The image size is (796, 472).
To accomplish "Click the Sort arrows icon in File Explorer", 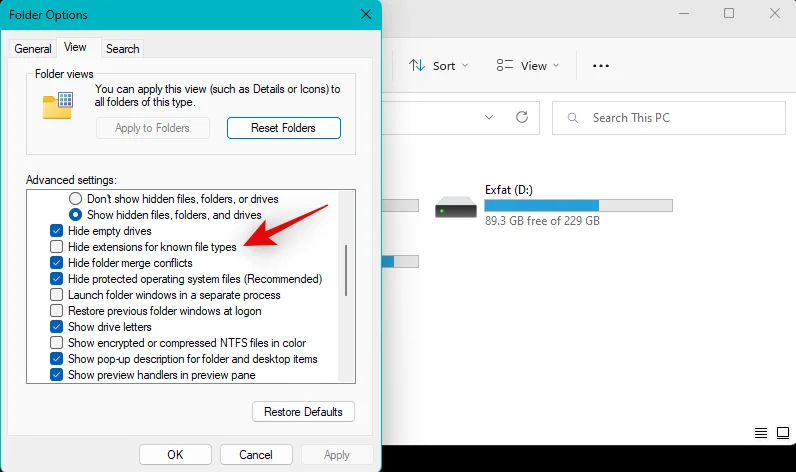I will click(417, 65).
